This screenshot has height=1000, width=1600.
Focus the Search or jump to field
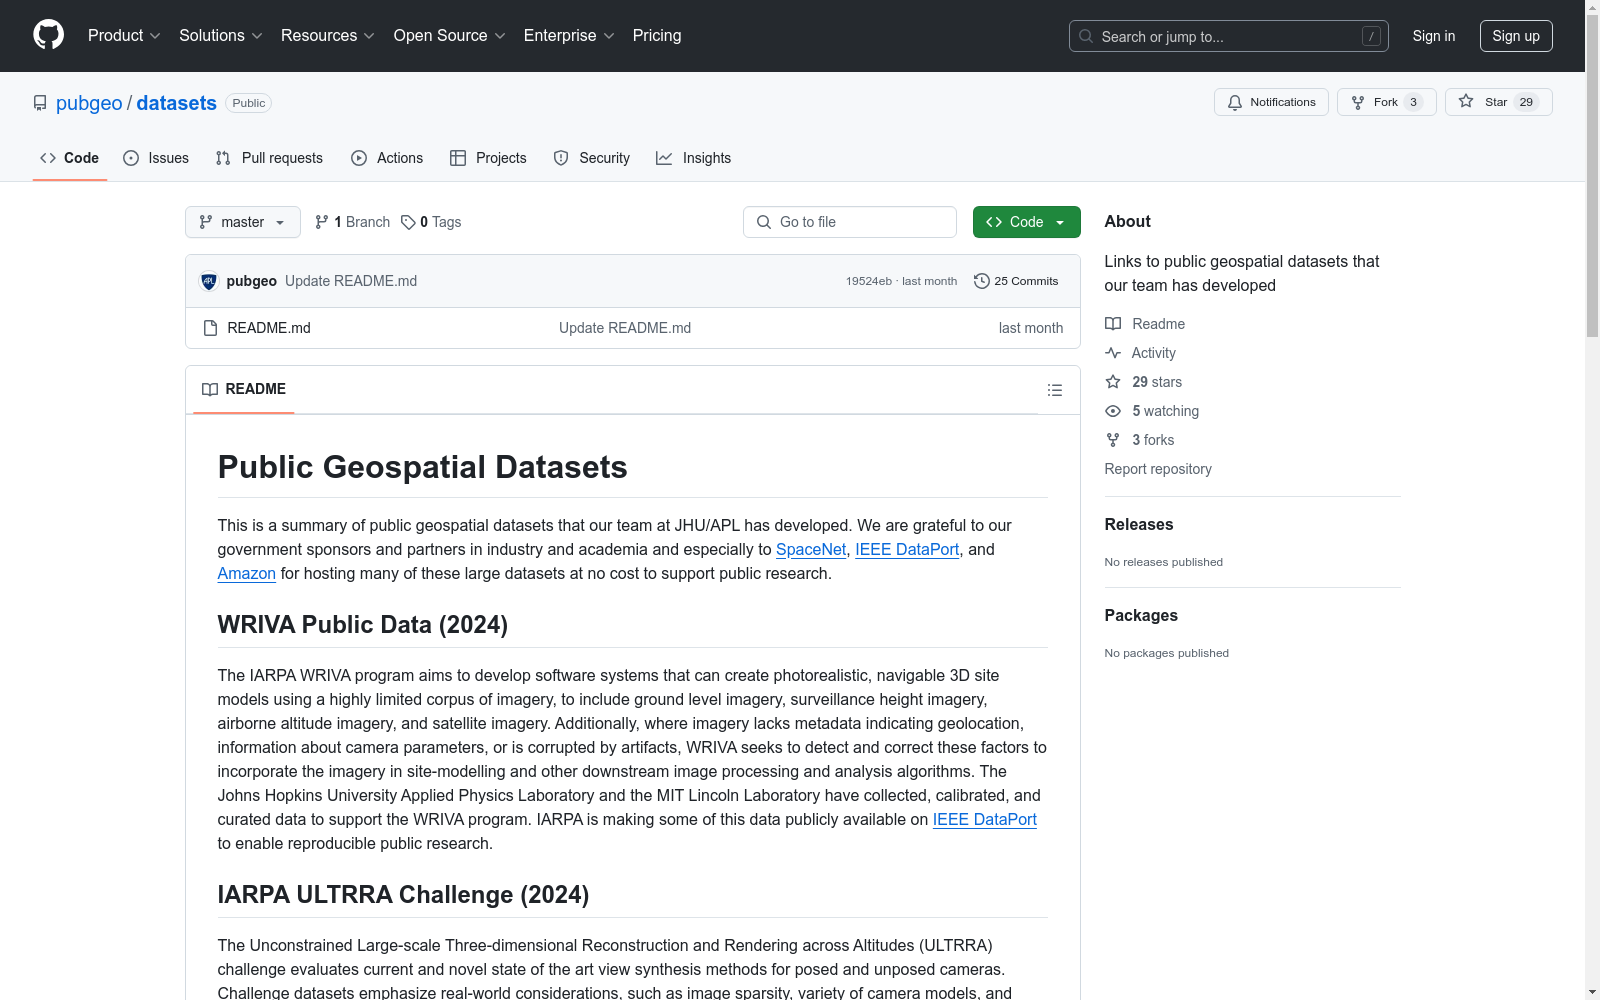click(1229, 36)
